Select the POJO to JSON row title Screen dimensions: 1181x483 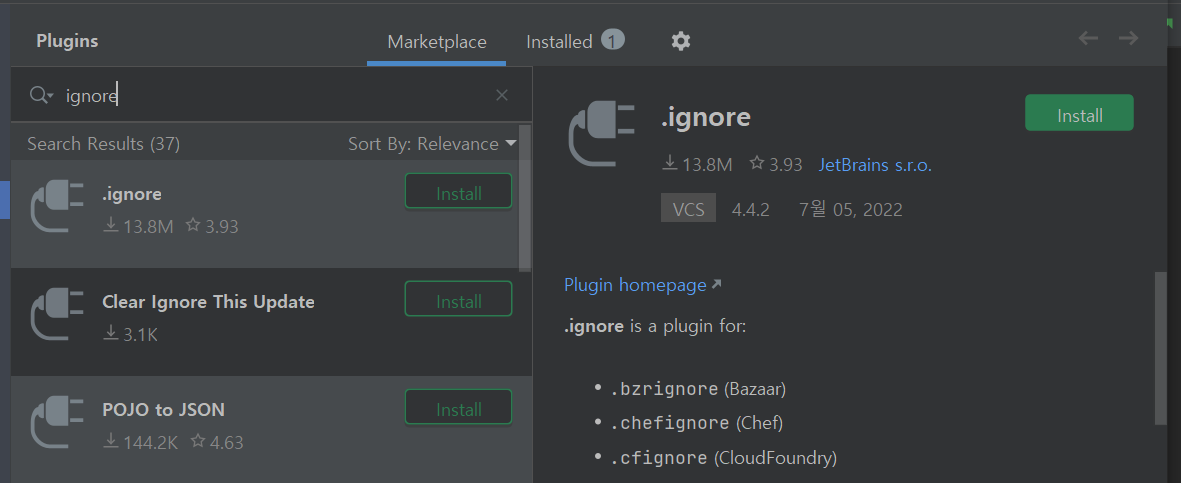pyautogui.click(x=163, y=410)
